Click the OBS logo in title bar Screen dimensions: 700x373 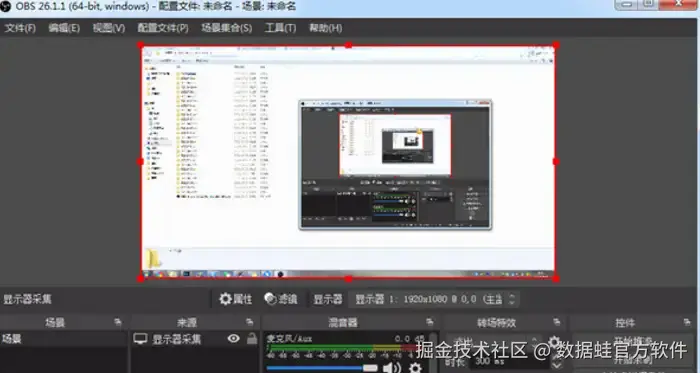pos(5,7)
